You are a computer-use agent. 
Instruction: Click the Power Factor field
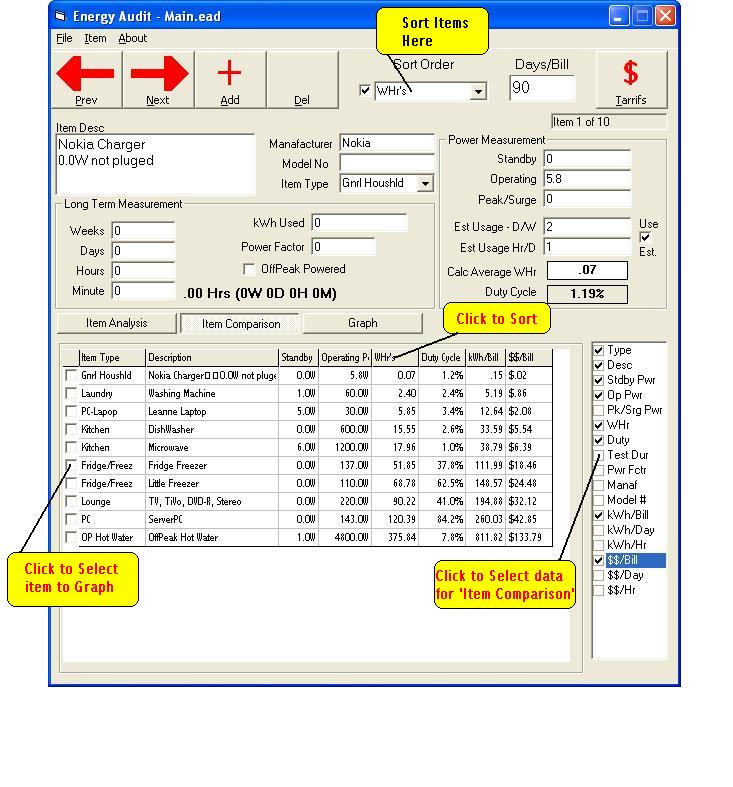point(343,247)
